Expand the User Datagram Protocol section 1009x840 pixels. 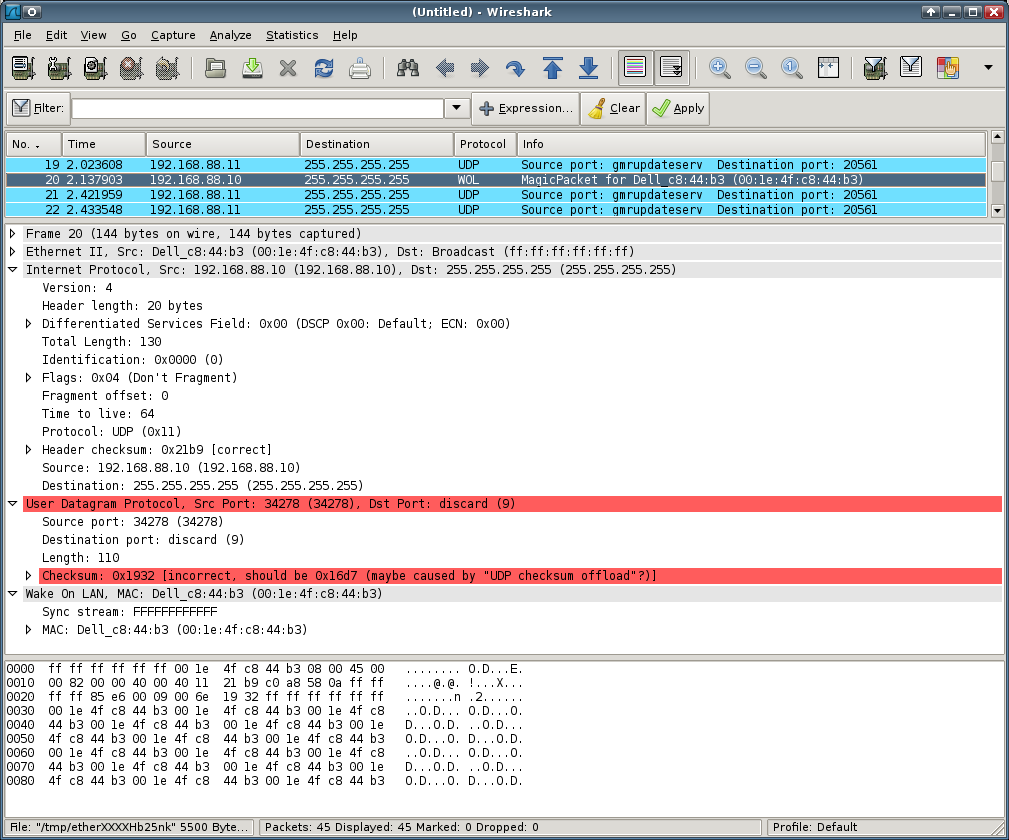pyautogui.click(x=13, y=503)
